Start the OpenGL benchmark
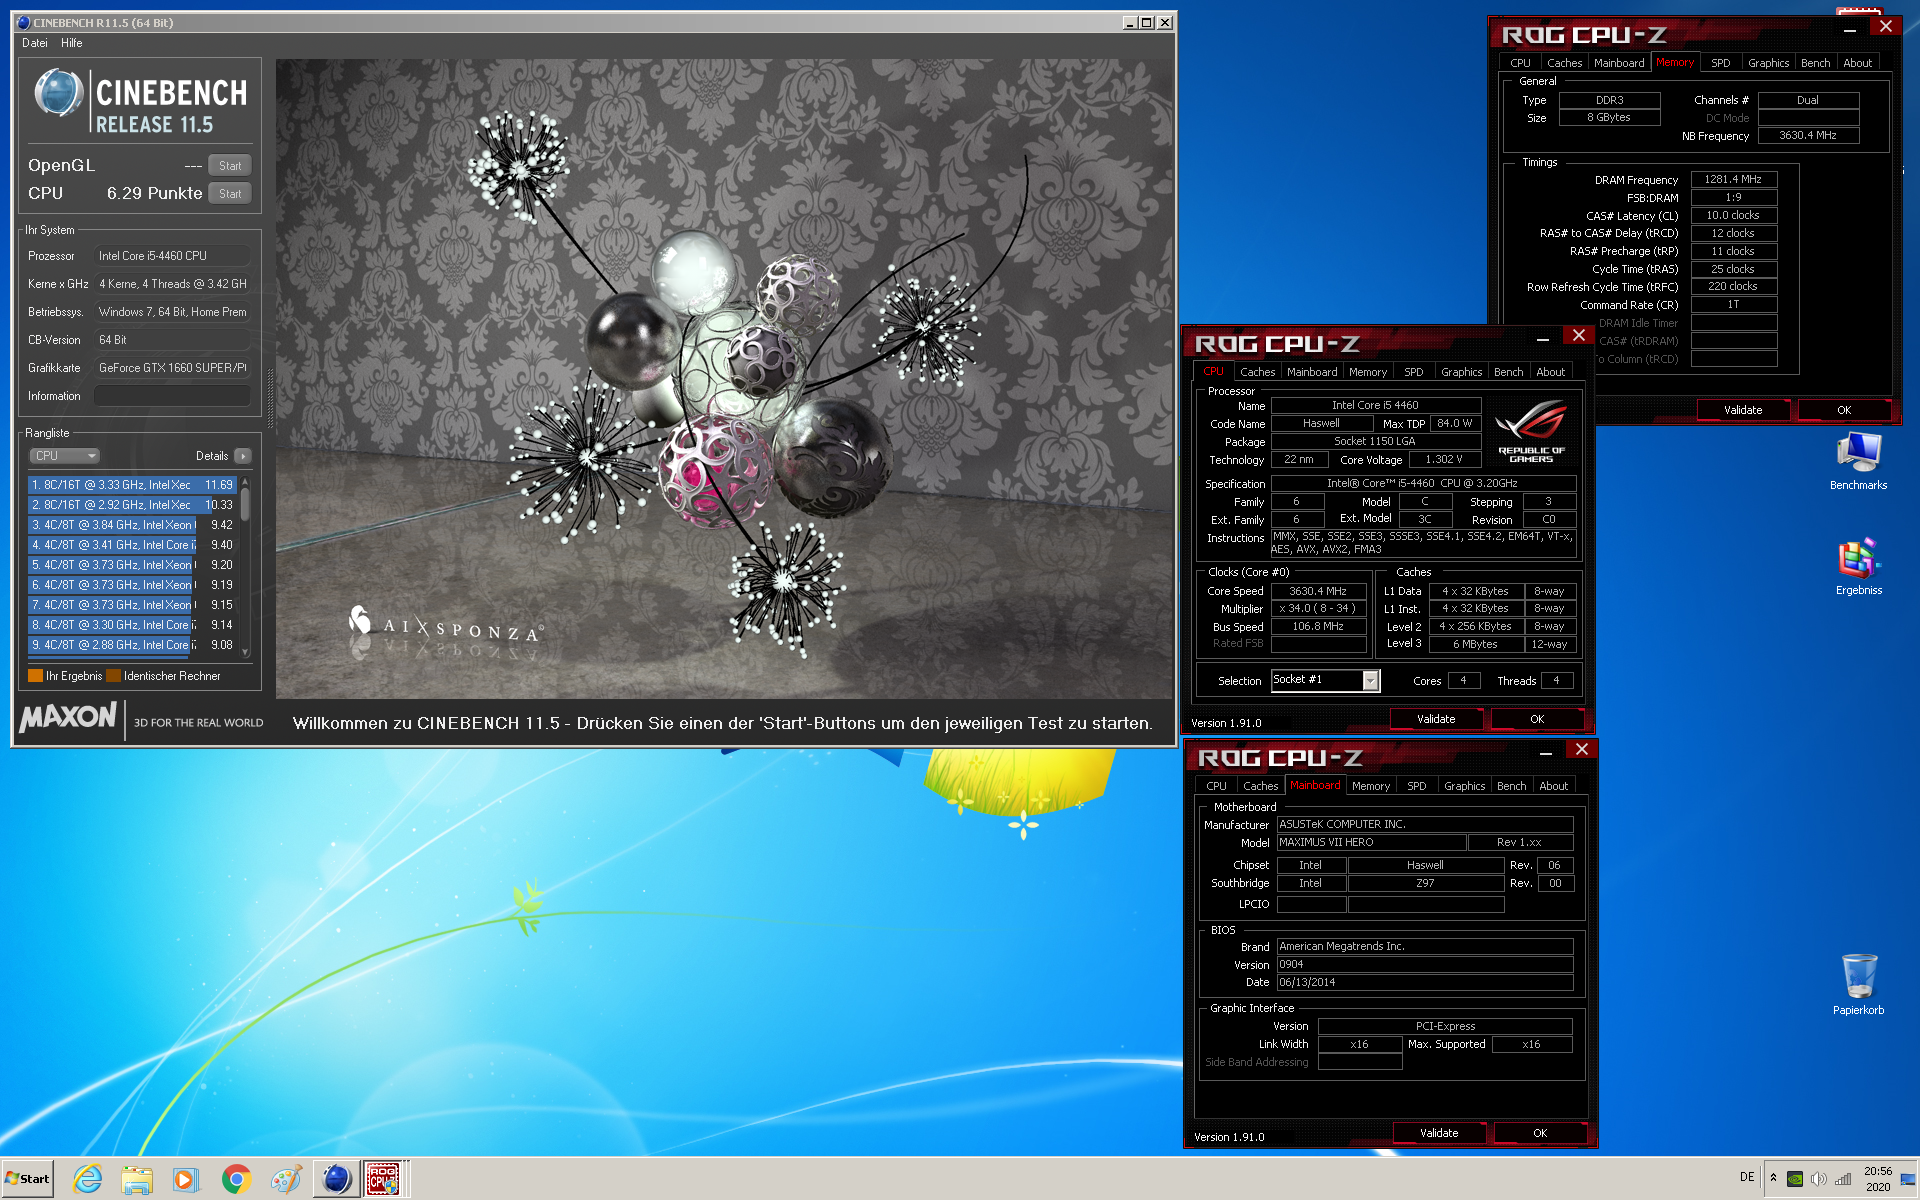This screenshot has width=1920, height=1200. pos(230,166)
